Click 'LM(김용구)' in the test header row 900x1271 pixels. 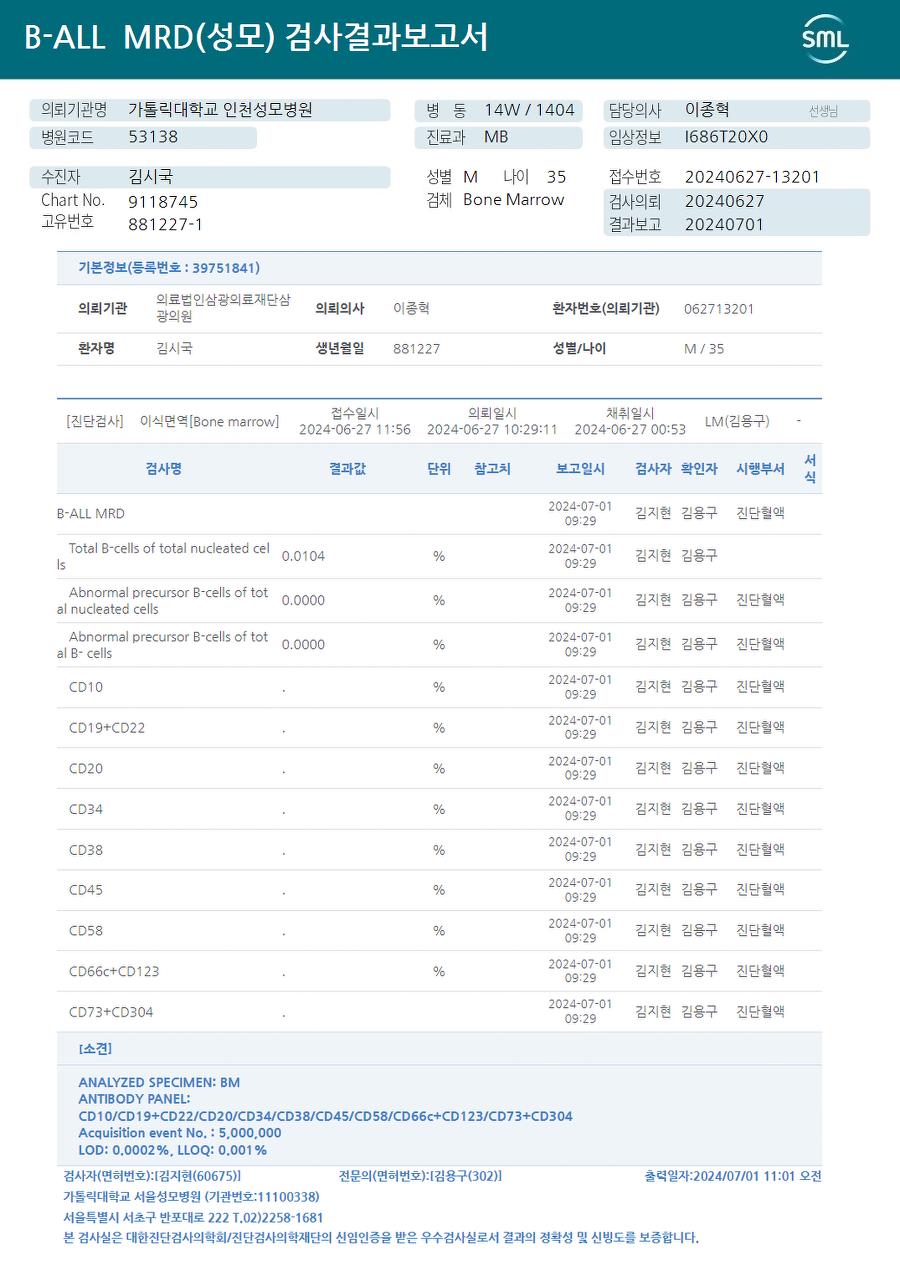point(737,422)
